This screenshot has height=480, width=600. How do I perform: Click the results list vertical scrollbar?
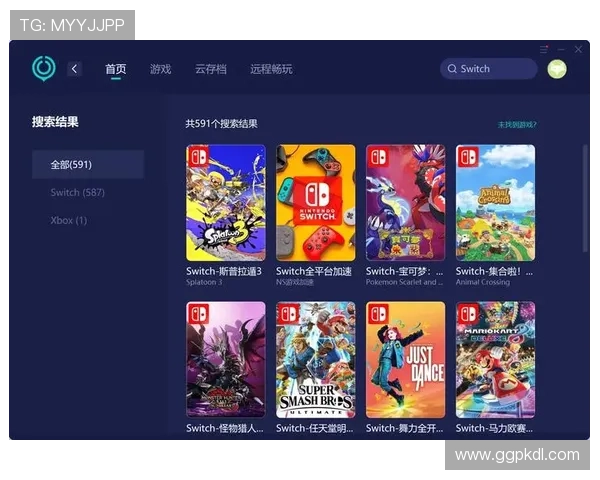click(x=585, y=198)
